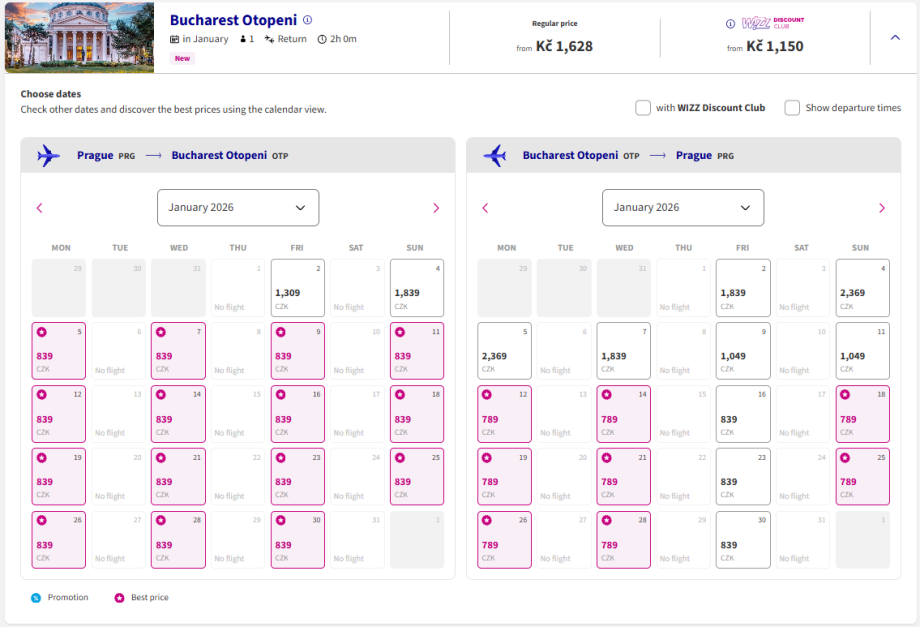The height and width of the screenshot is (627, 920).
Task: Go to previous month in Bucharest–Prague calendar
Action: [x=485, y=208]
